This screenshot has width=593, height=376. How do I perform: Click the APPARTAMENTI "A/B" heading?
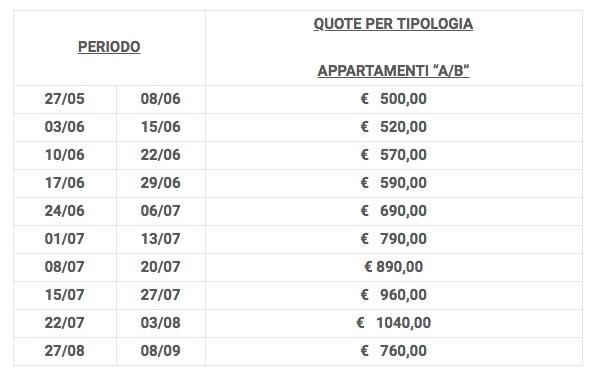pos(393,71)
